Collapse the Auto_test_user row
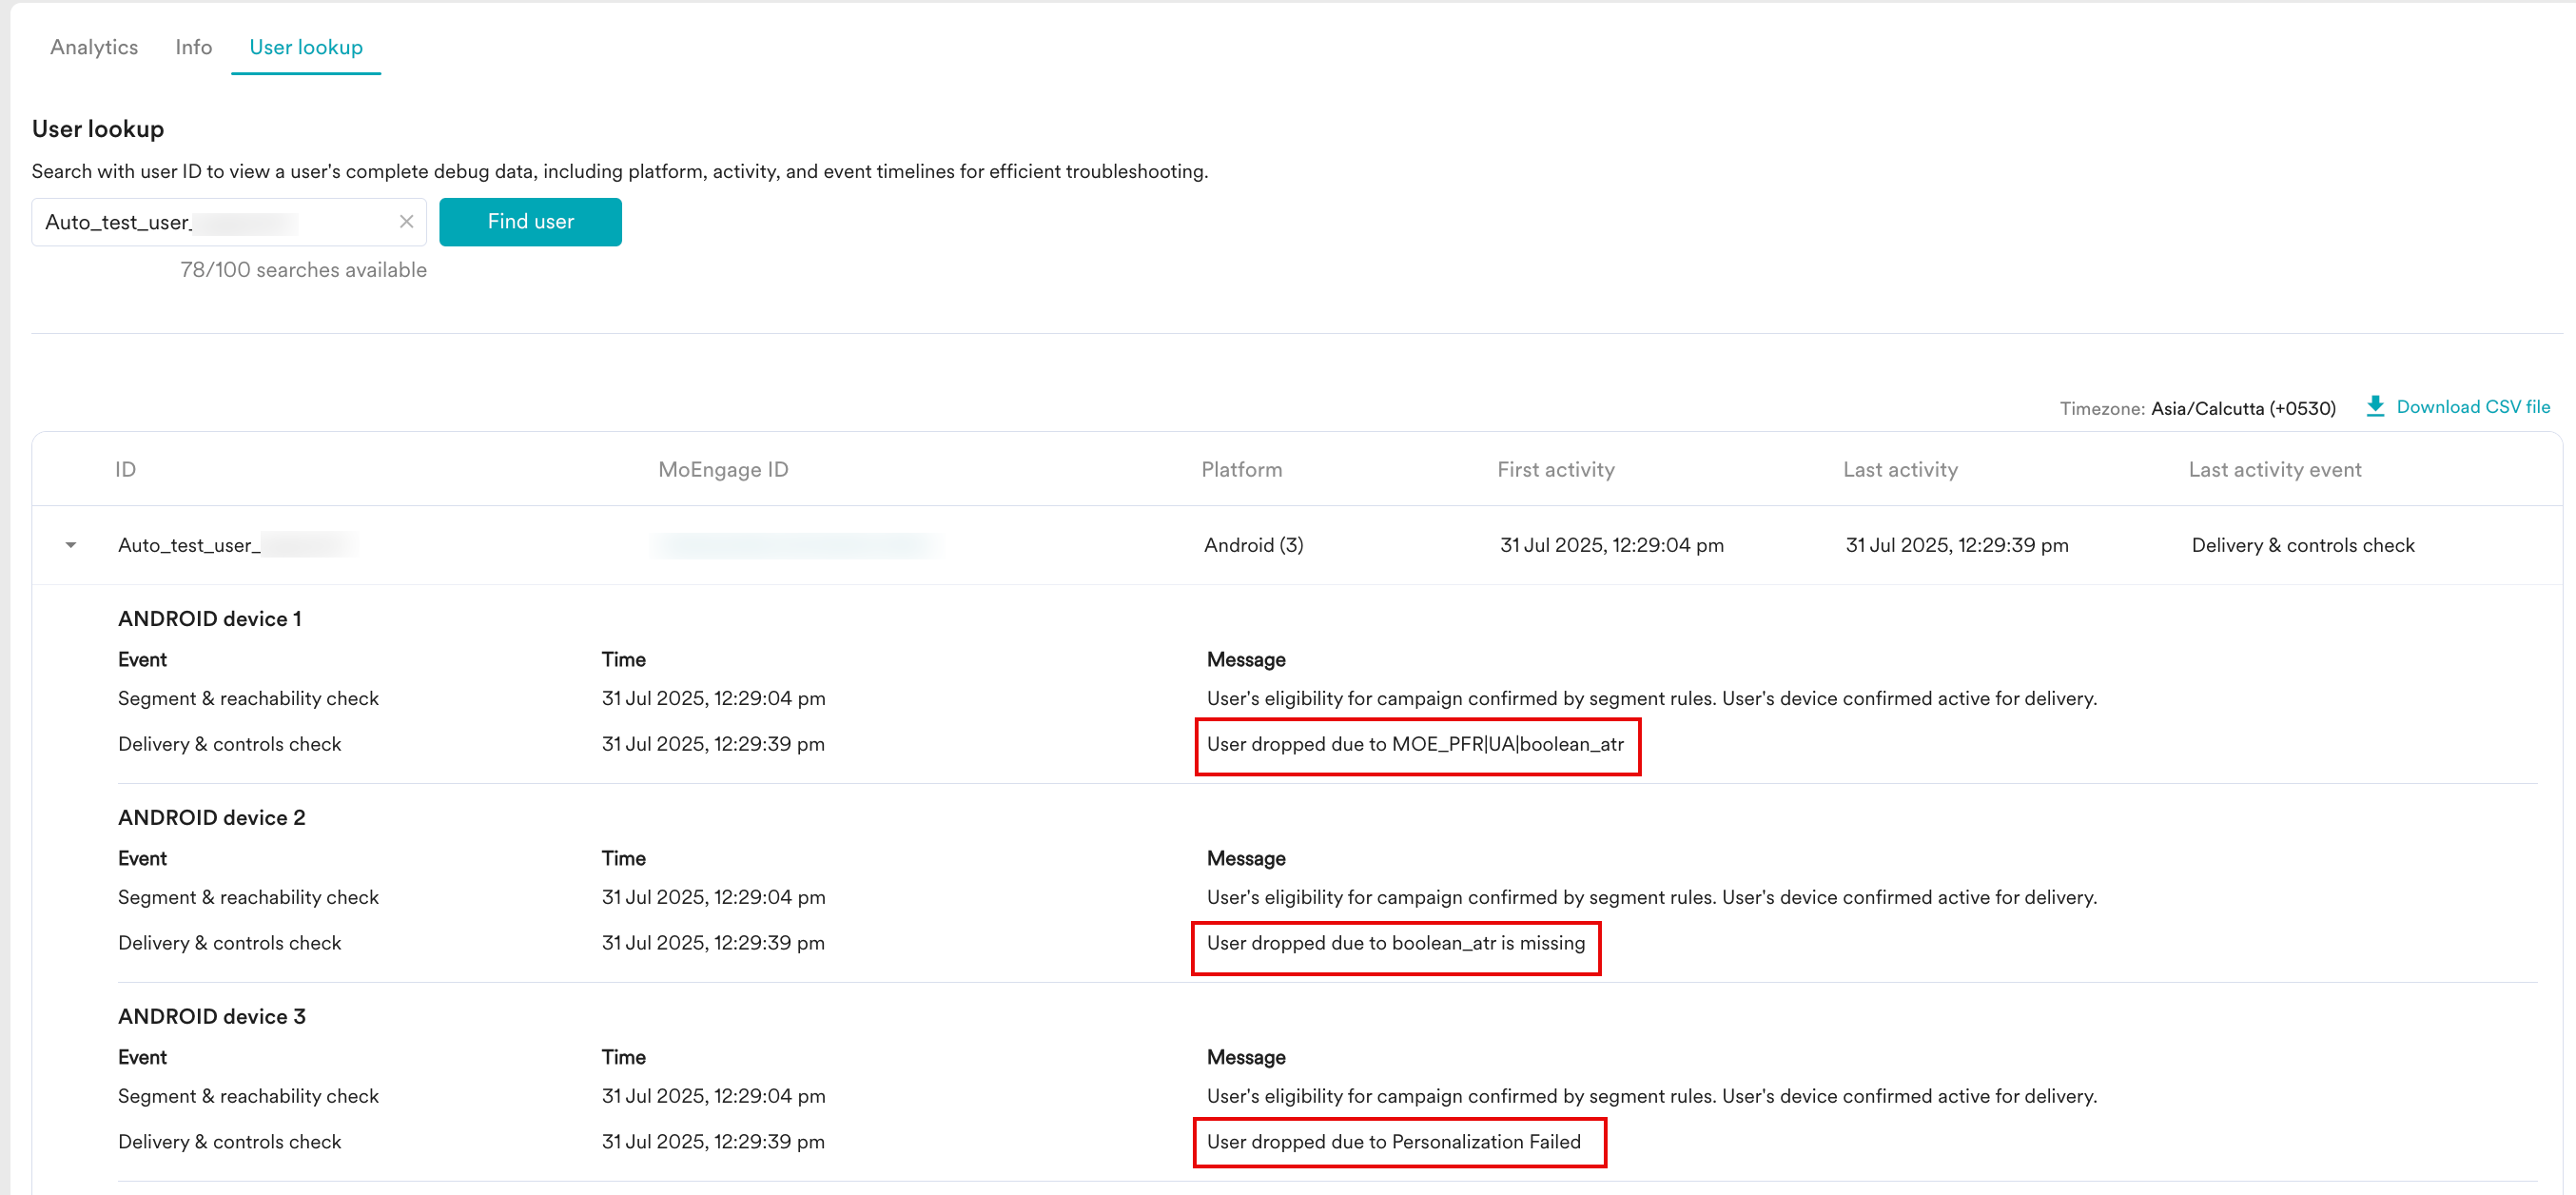The width and height of the screenshot is (2576, 1195). (x=71, y=545)
